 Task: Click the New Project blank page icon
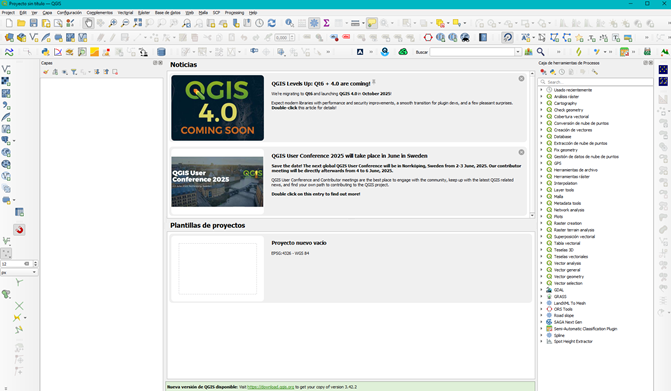click(9, 23)
